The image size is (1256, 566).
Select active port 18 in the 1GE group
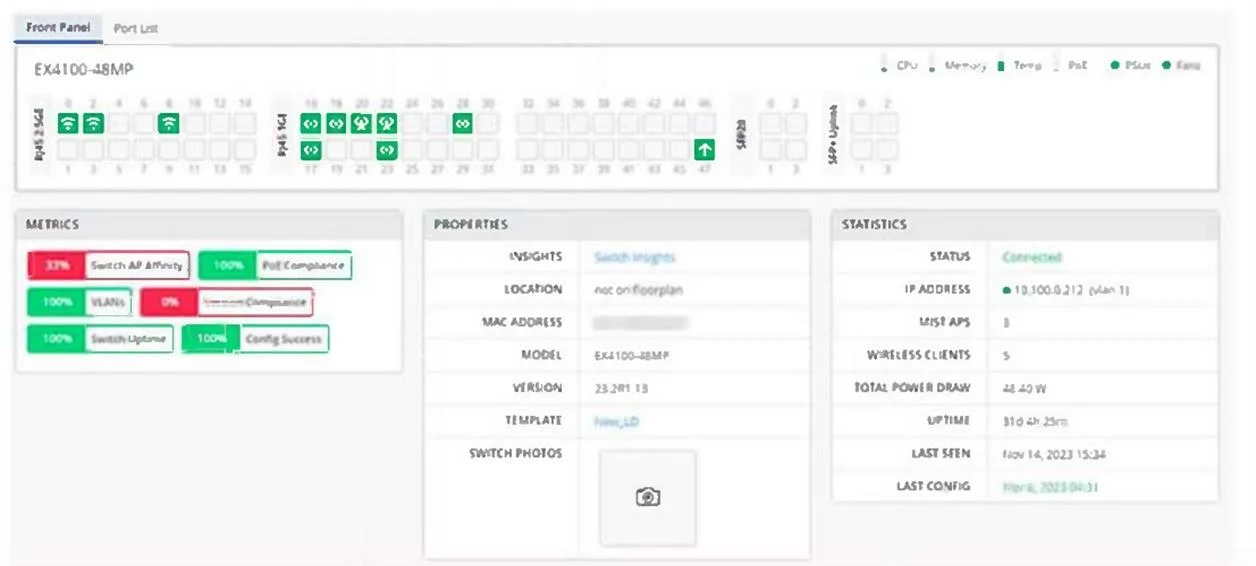pos(336,124)
